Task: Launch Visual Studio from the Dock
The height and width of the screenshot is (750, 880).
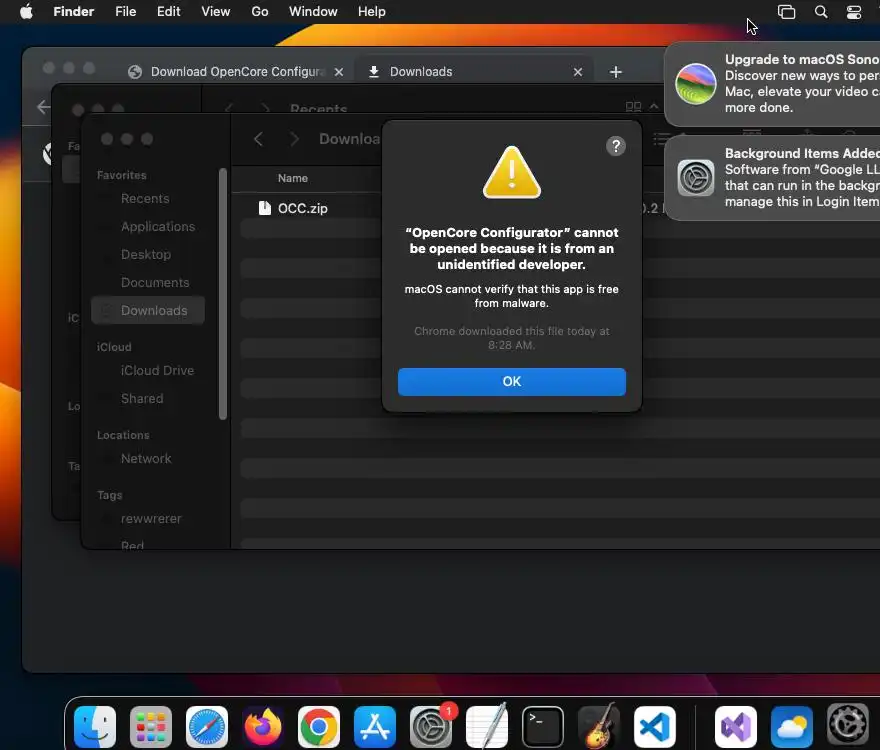Action: point(736,727)
